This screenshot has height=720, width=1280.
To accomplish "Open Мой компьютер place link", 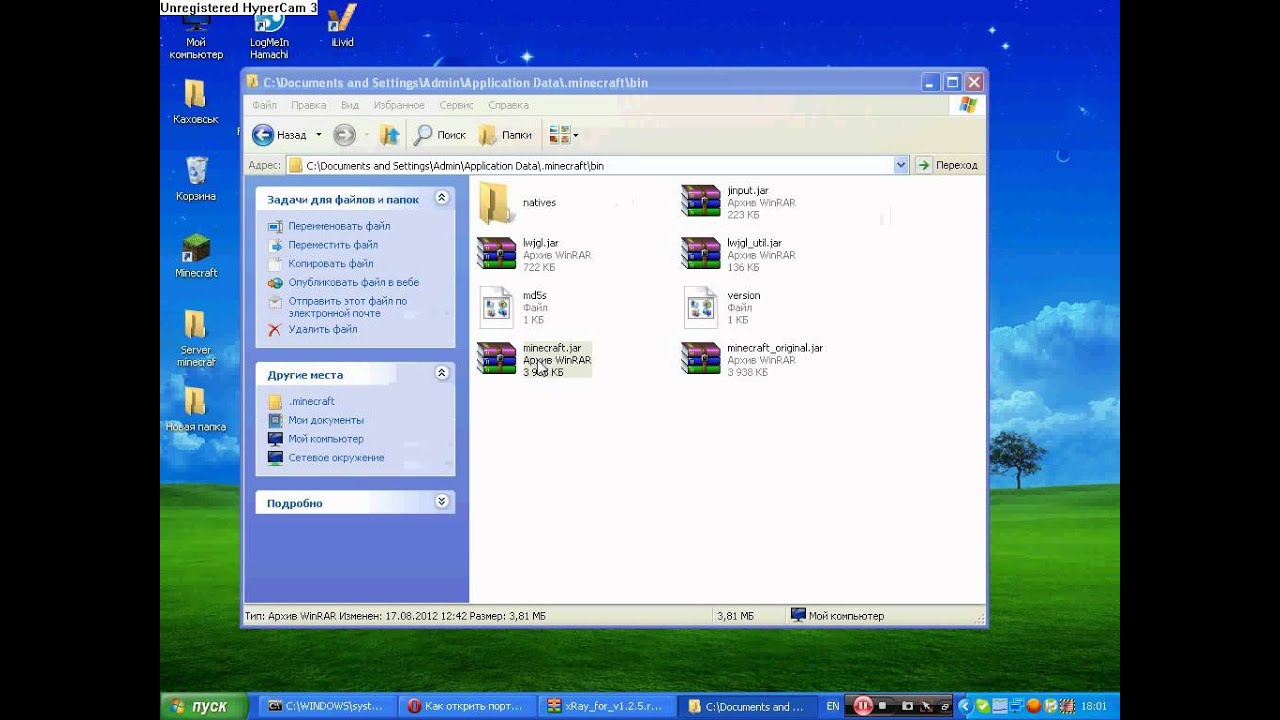I will pyautogui.click(x=326, y=439).
